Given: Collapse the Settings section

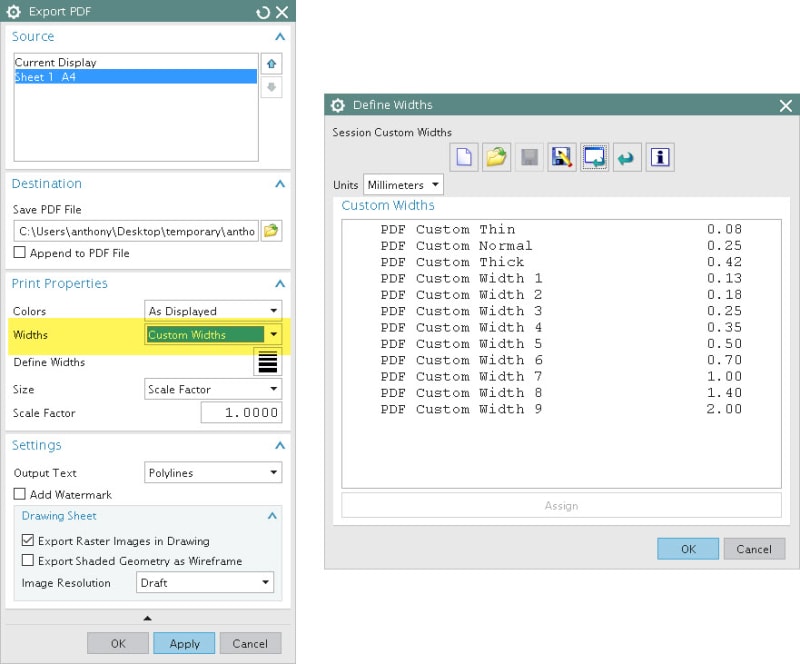Looking at the screenshot, I should coord(280,446).
